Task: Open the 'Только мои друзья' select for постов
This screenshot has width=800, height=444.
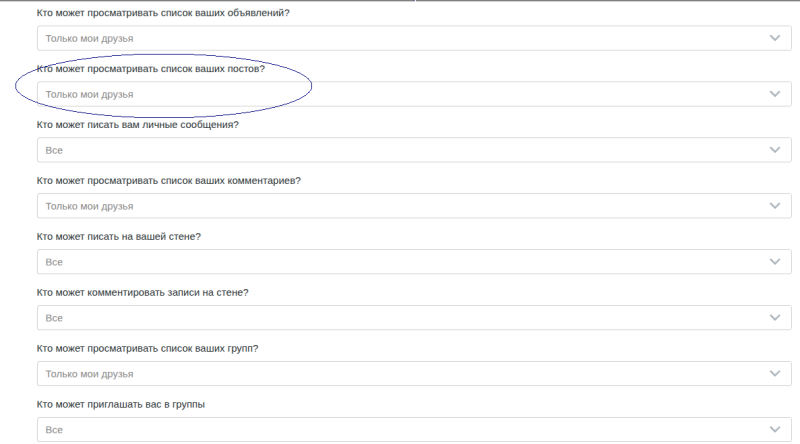Action: tap(400, 94)
